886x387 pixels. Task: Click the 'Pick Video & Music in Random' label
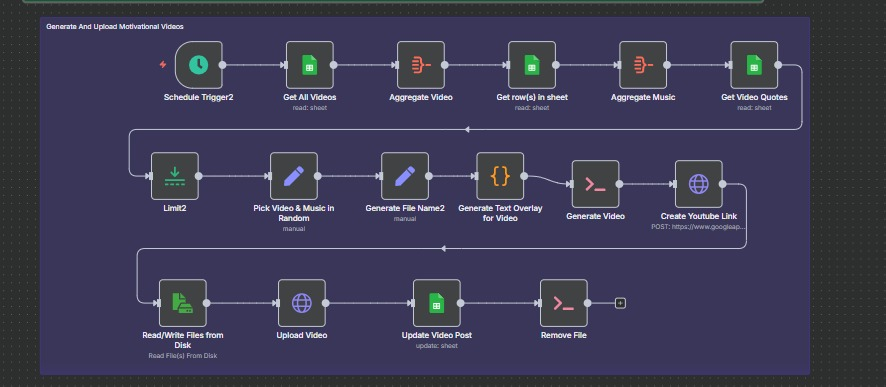(294, 213)
